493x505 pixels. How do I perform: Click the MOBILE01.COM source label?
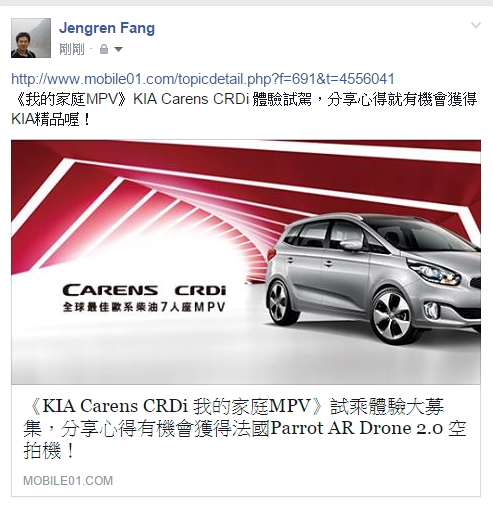tap(68, 481)
